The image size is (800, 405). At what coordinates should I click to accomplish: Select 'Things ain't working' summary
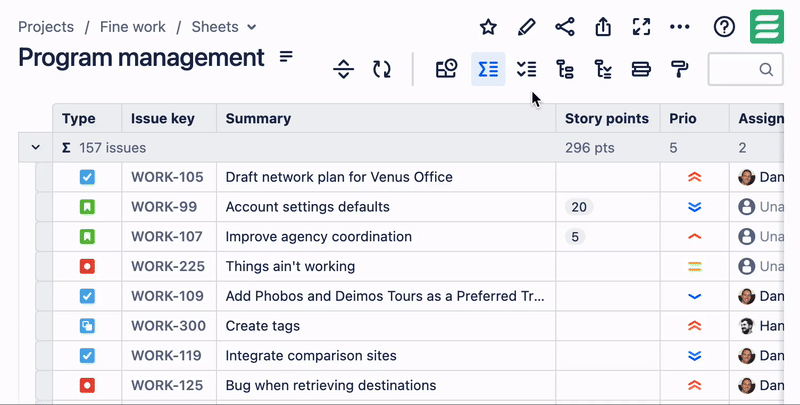pyautogui.click(x=290, y=266)
